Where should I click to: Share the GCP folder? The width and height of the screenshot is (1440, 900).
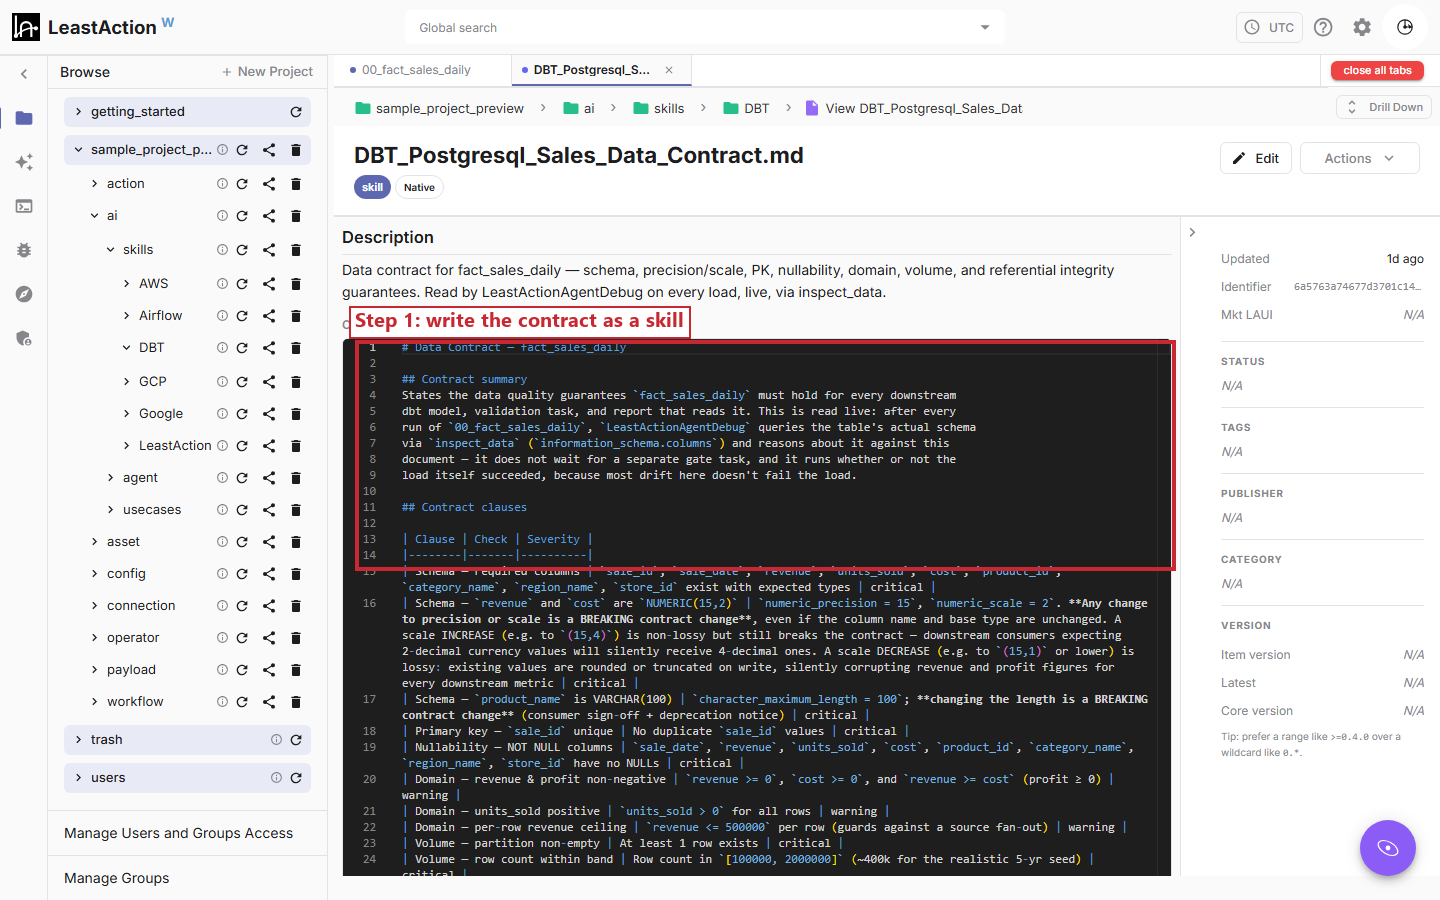click(269, 382)
